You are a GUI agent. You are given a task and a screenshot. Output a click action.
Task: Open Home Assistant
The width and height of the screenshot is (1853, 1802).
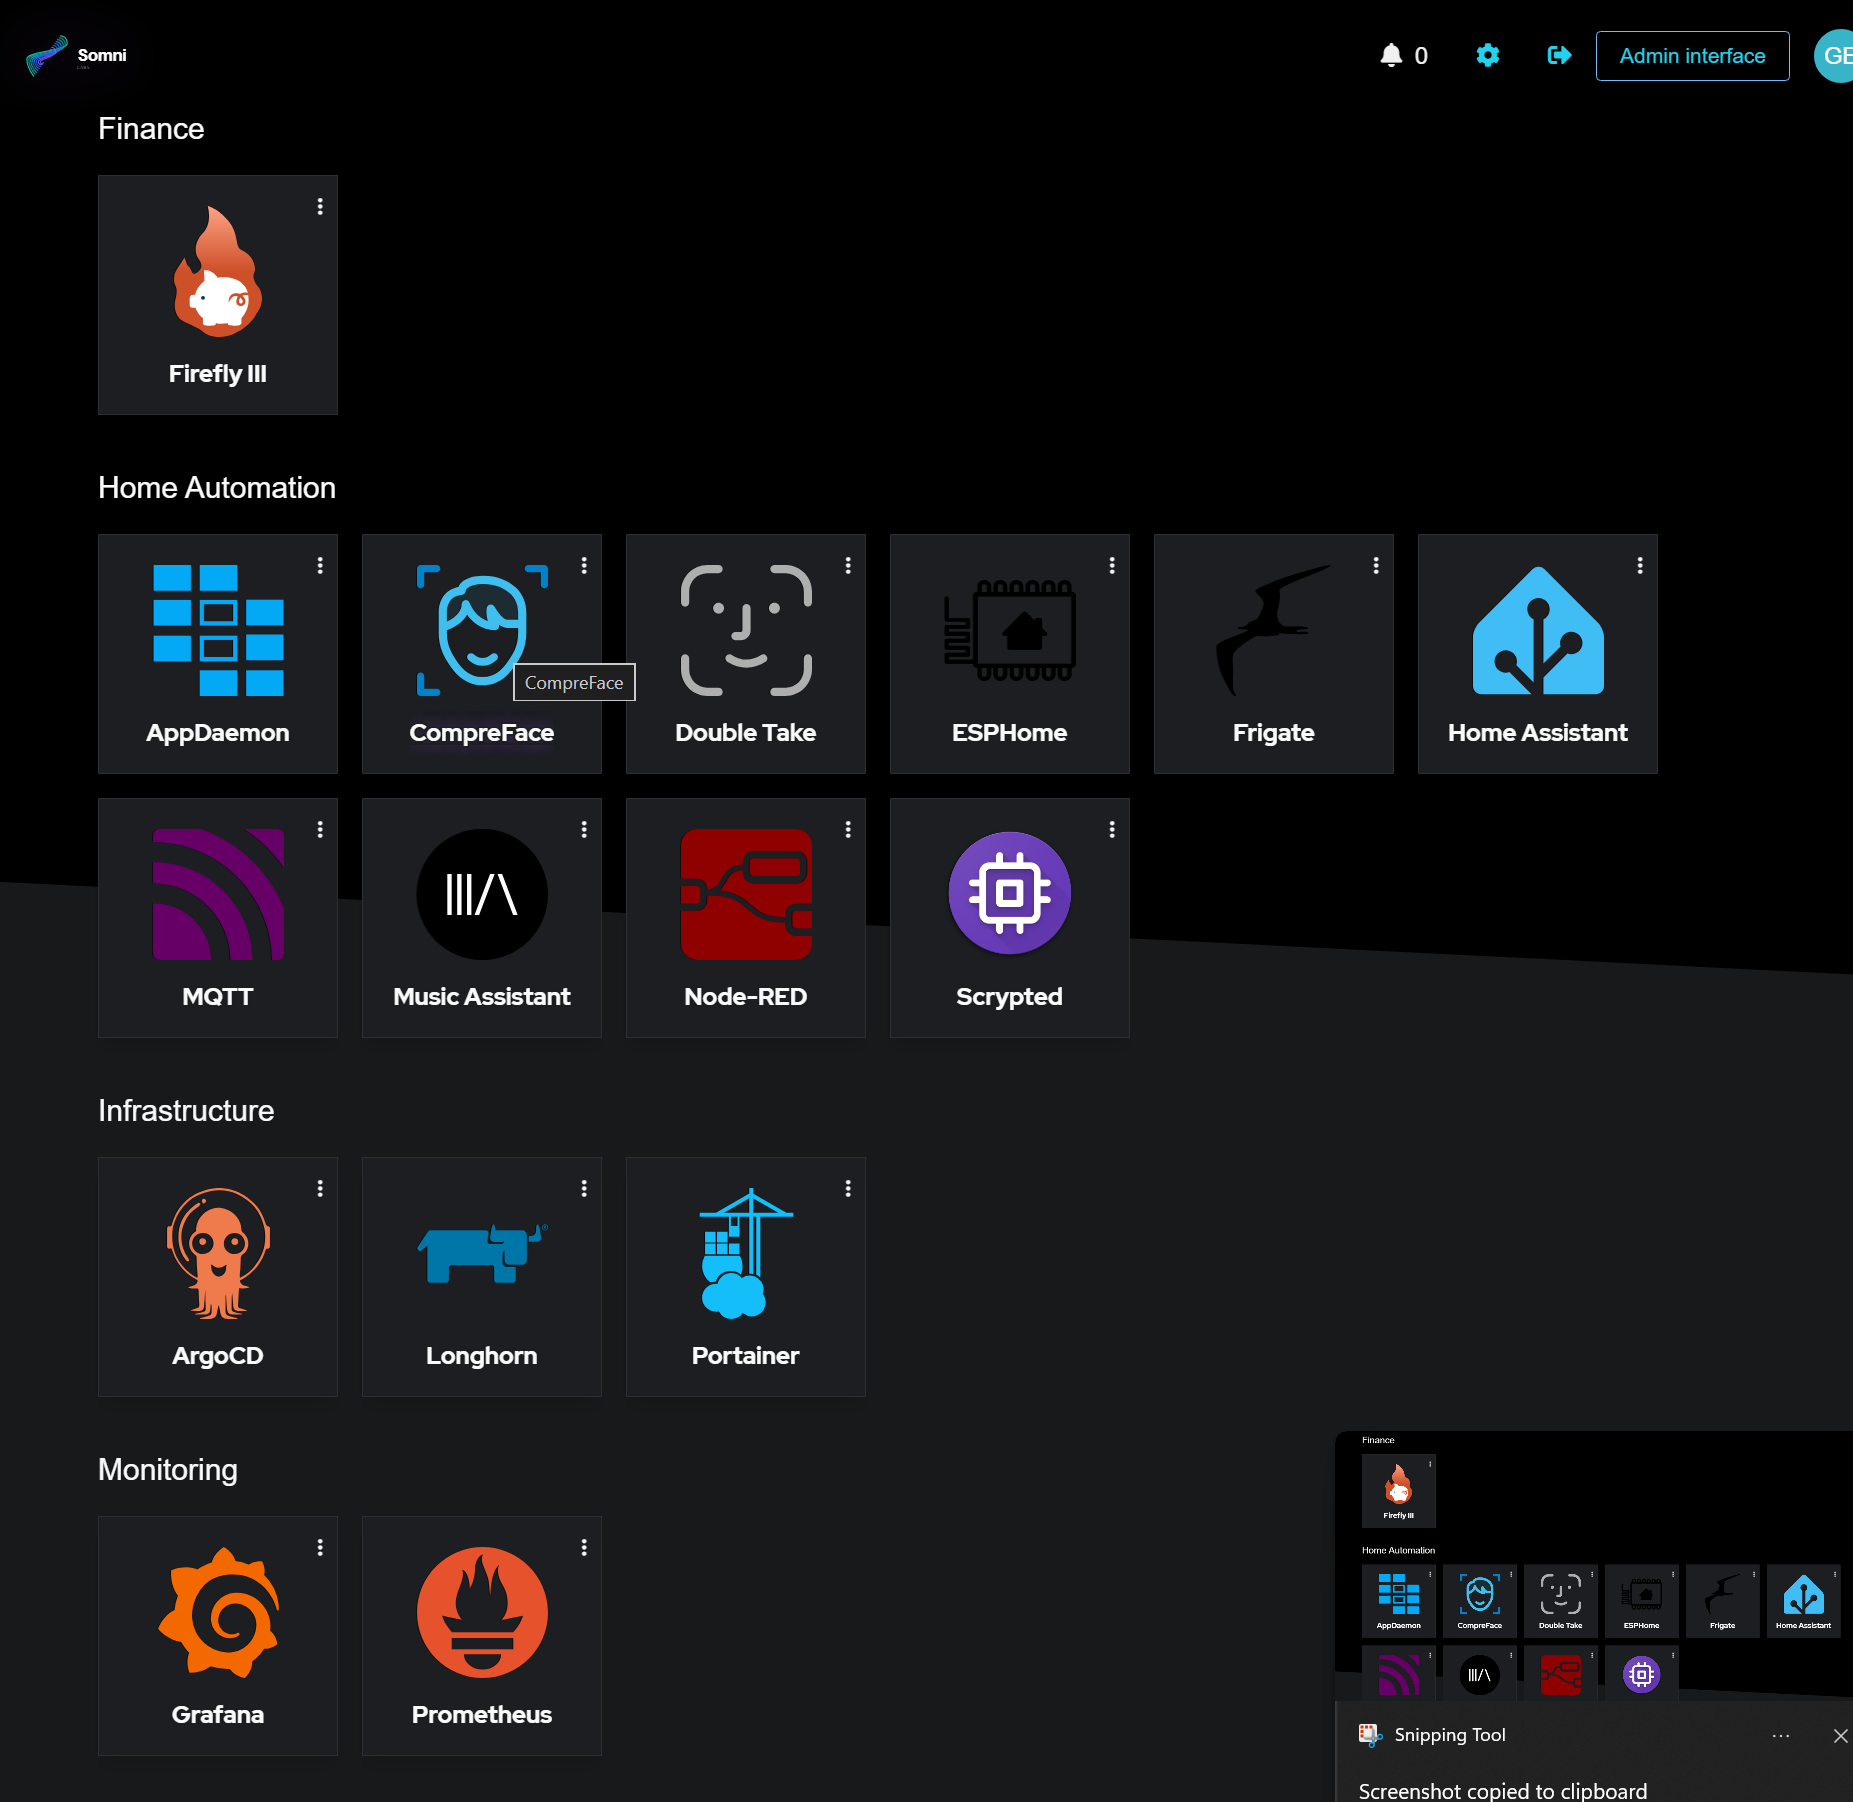coord(1537,650)
